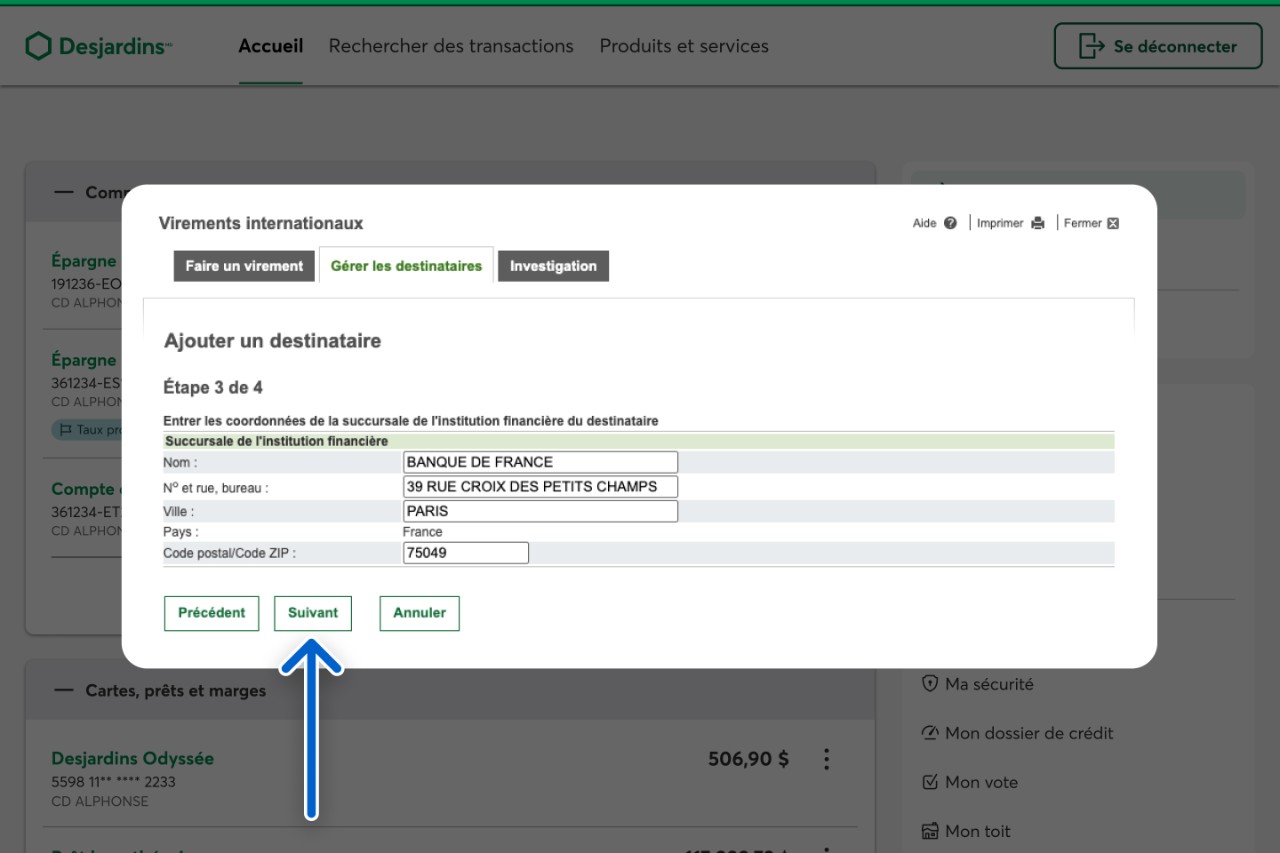Select Mon vote in the sidebar
The width and height of the screenshot is (1280, 853).
click(x=969, y=782)
